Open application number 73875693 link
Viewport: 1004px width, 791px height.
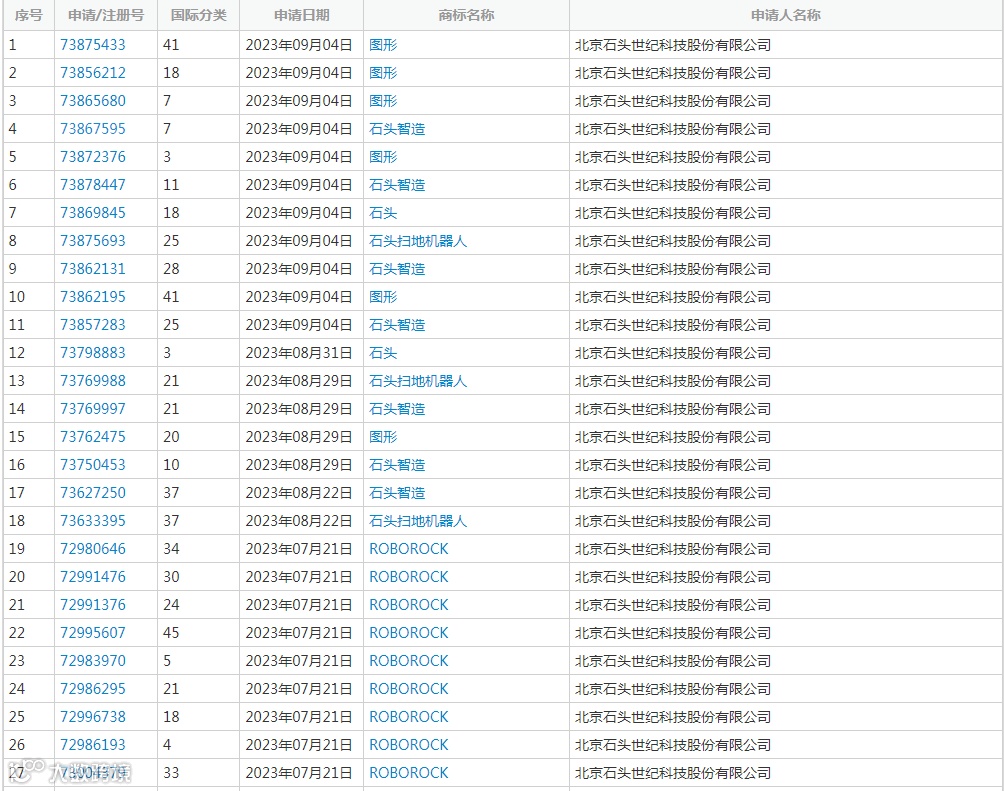tap(93, 241)
